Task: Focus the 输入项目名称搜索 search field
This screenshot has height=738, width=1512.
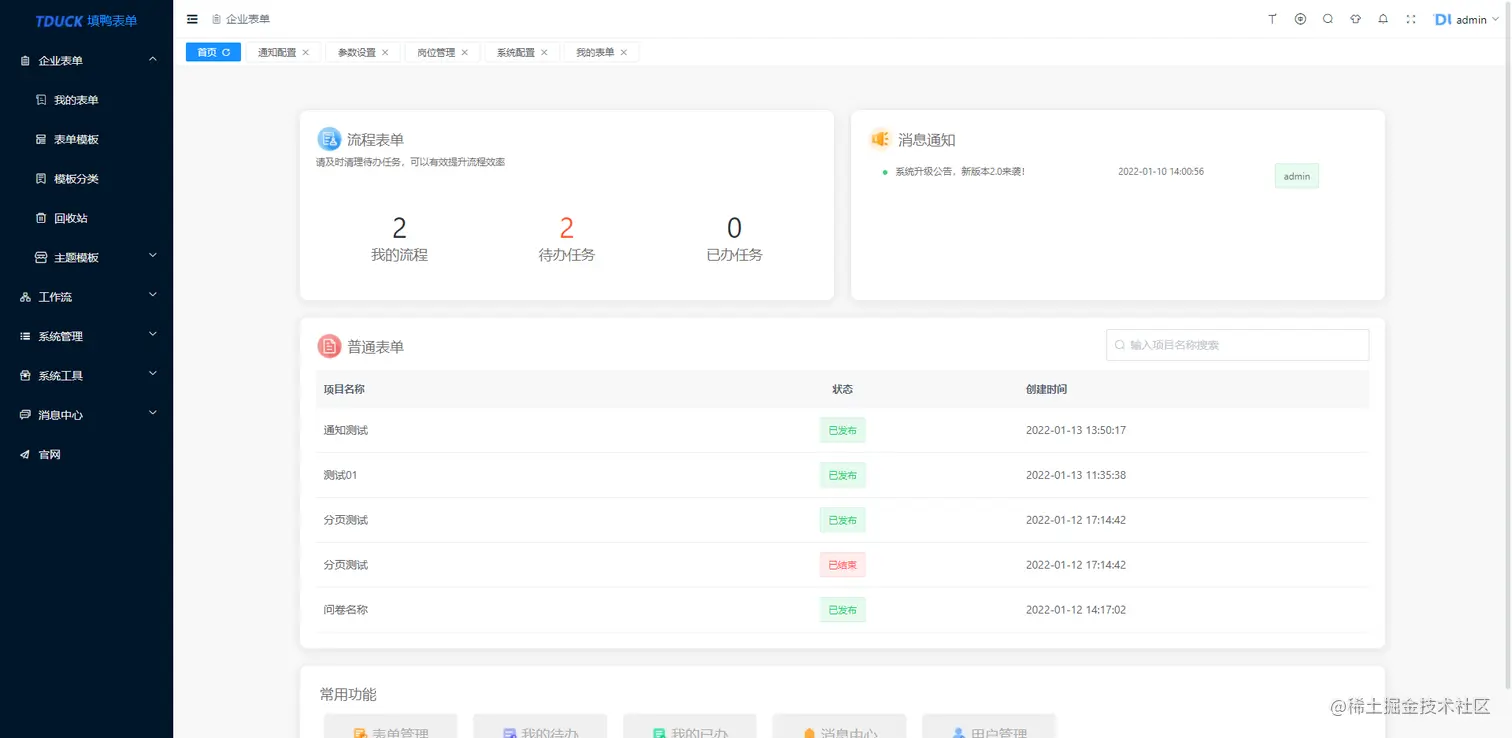Action: [1237, 345]
